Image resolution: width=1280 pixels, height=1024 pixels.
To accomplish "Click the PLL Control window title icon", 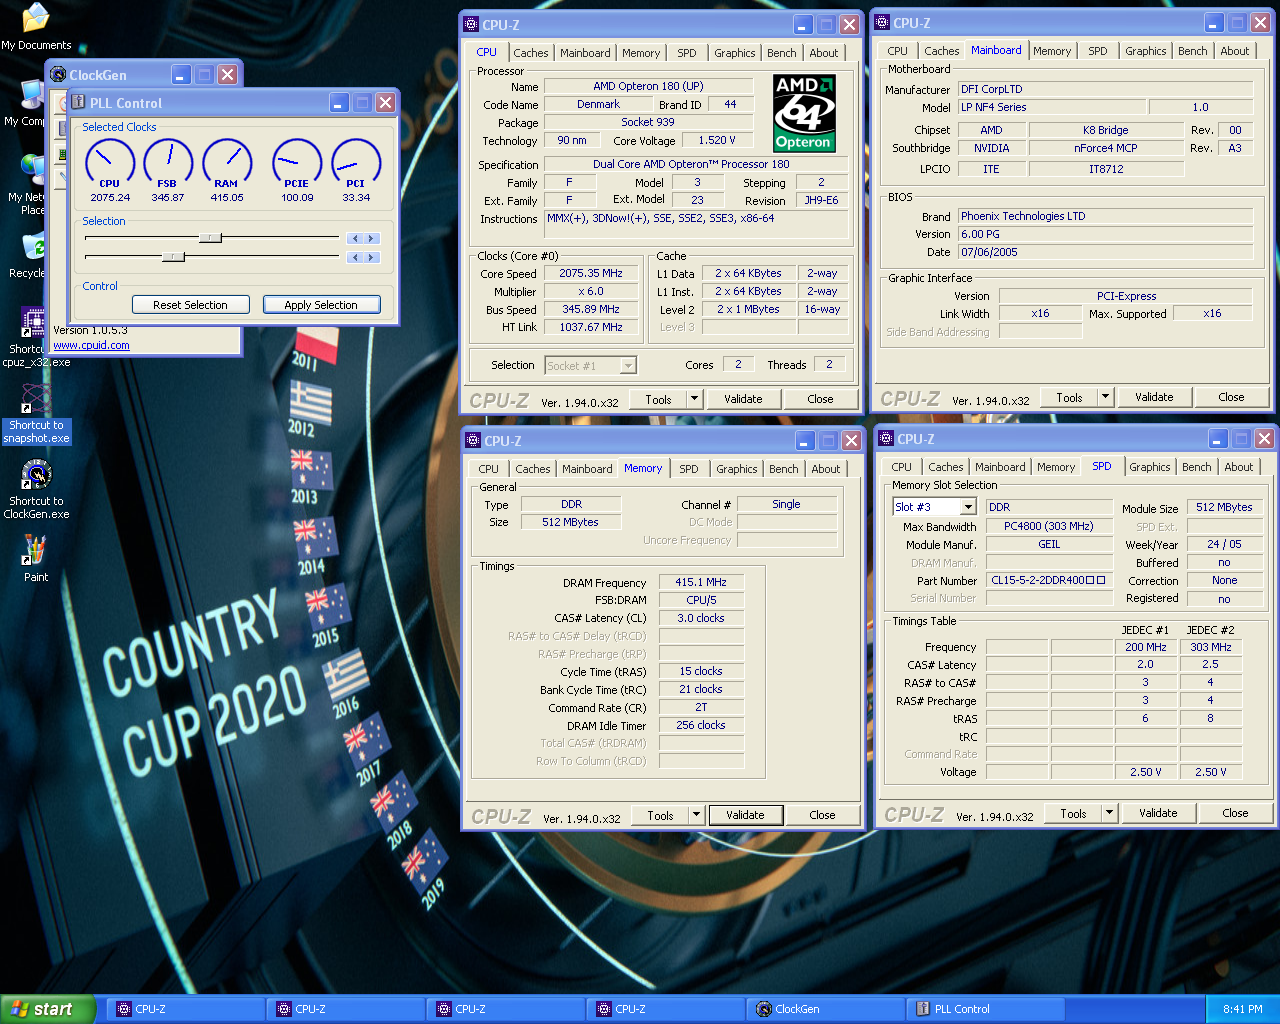I will [78, 103].
